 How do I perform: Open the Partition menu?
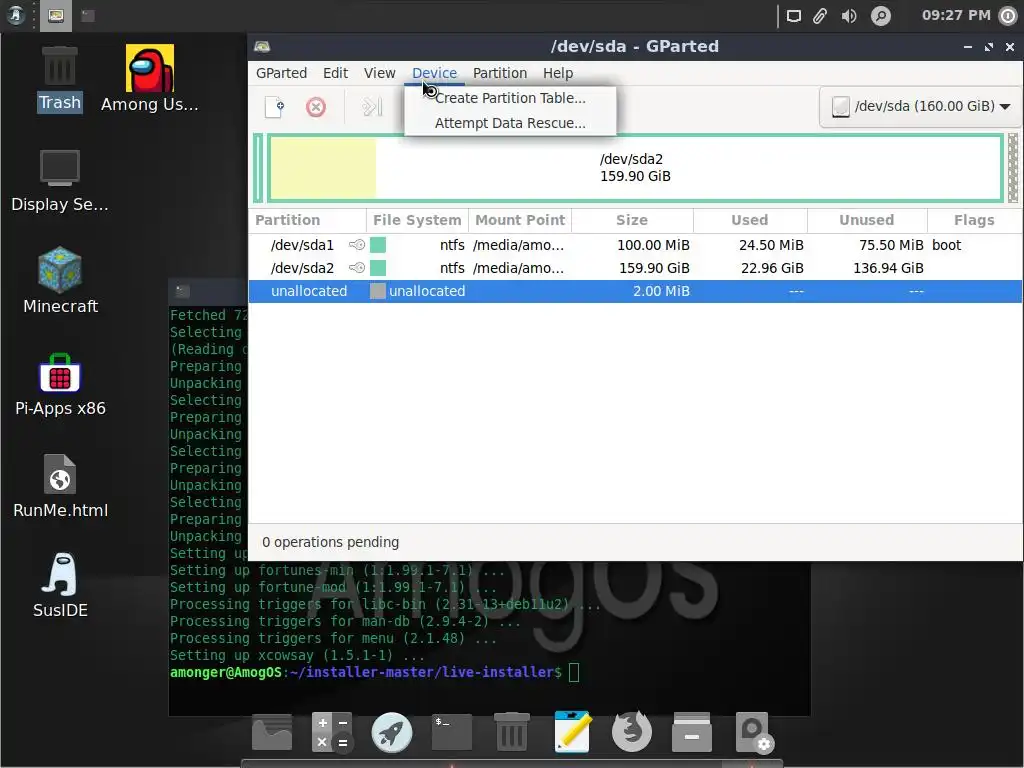[x=500, y=73]
